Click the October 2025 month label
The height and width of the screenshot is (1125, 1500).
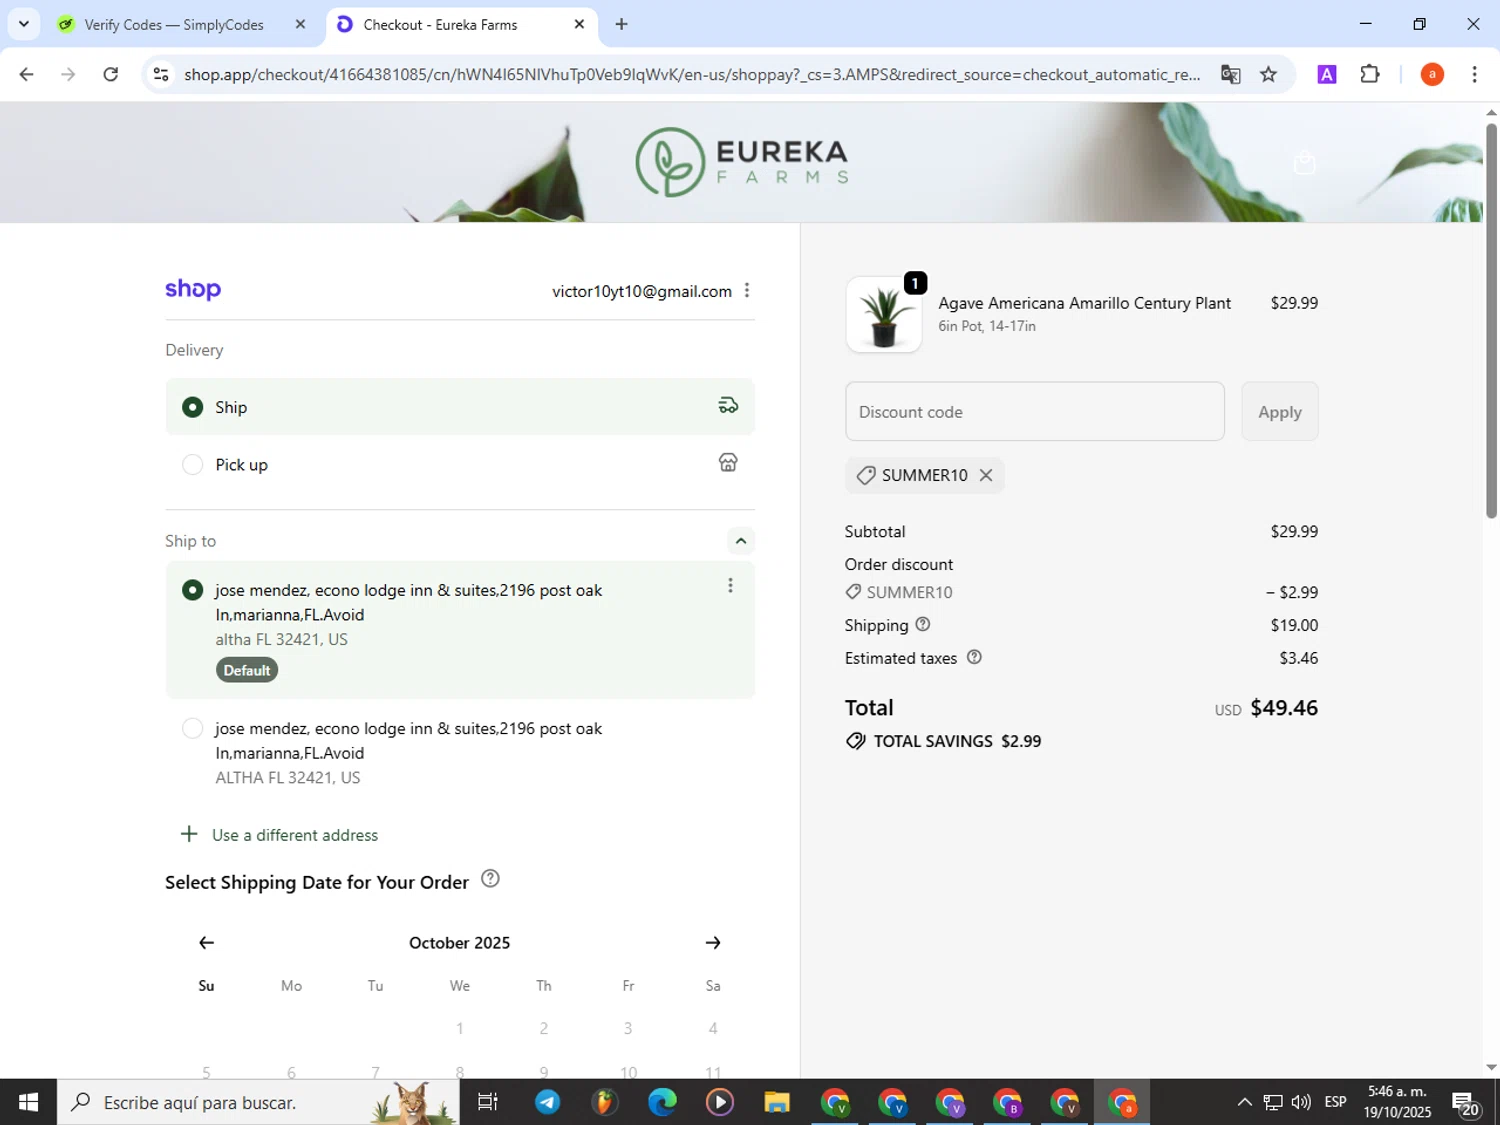[x=460, y=943]
